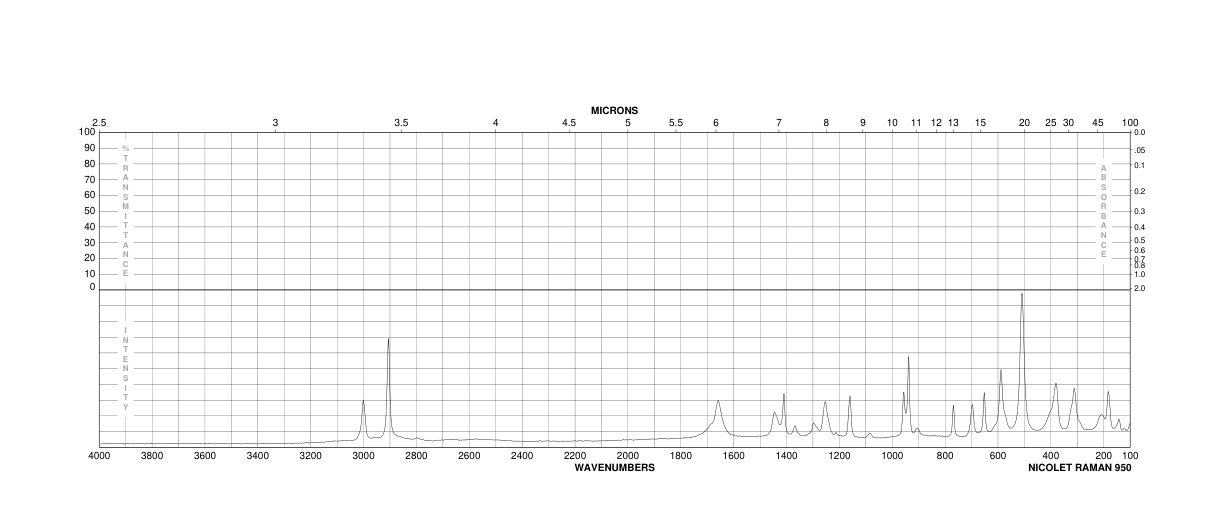The image size is (1224, 528).
Task: Select the 50 transmittance tick label
Action: (89, 210)
